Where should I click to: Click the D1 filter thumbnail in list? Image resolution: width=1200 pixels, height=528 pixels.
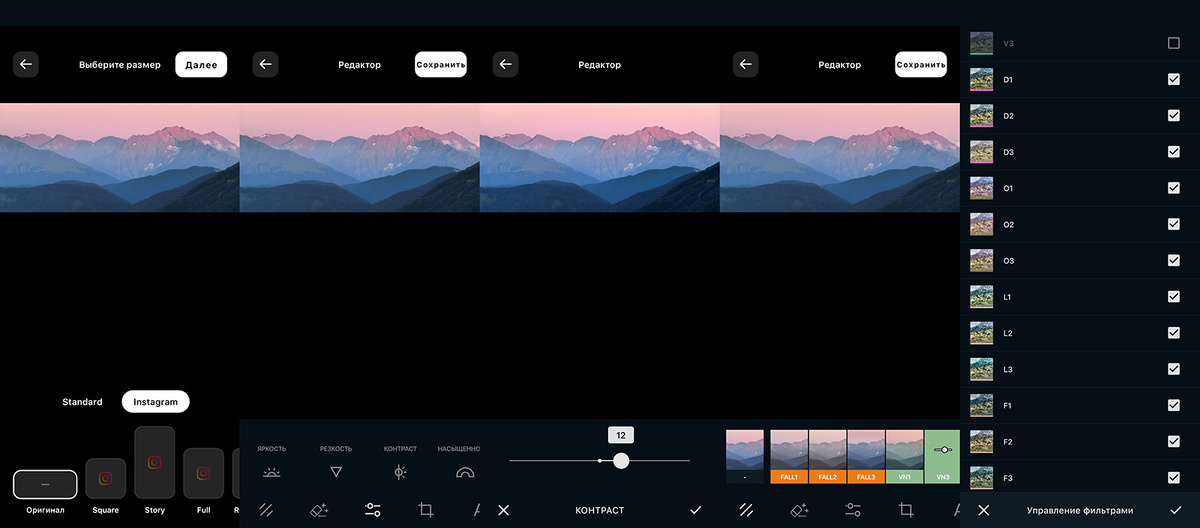(981, 79)
